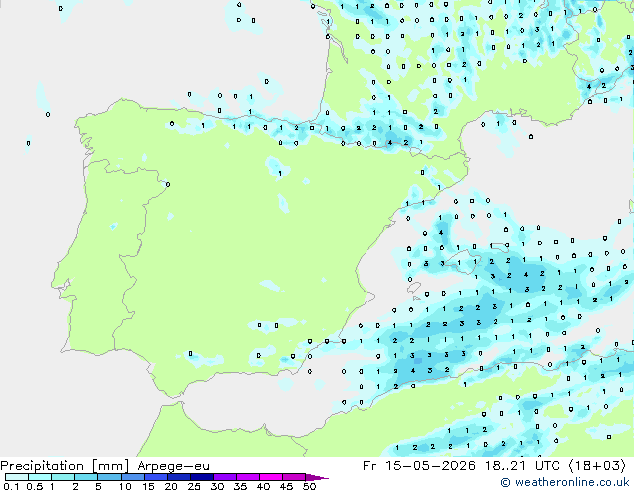The height and width of the screenshot is (490, 634).
Task: Select the 25–30 mm navy legend swatch
Action: [x=202, y=477]
